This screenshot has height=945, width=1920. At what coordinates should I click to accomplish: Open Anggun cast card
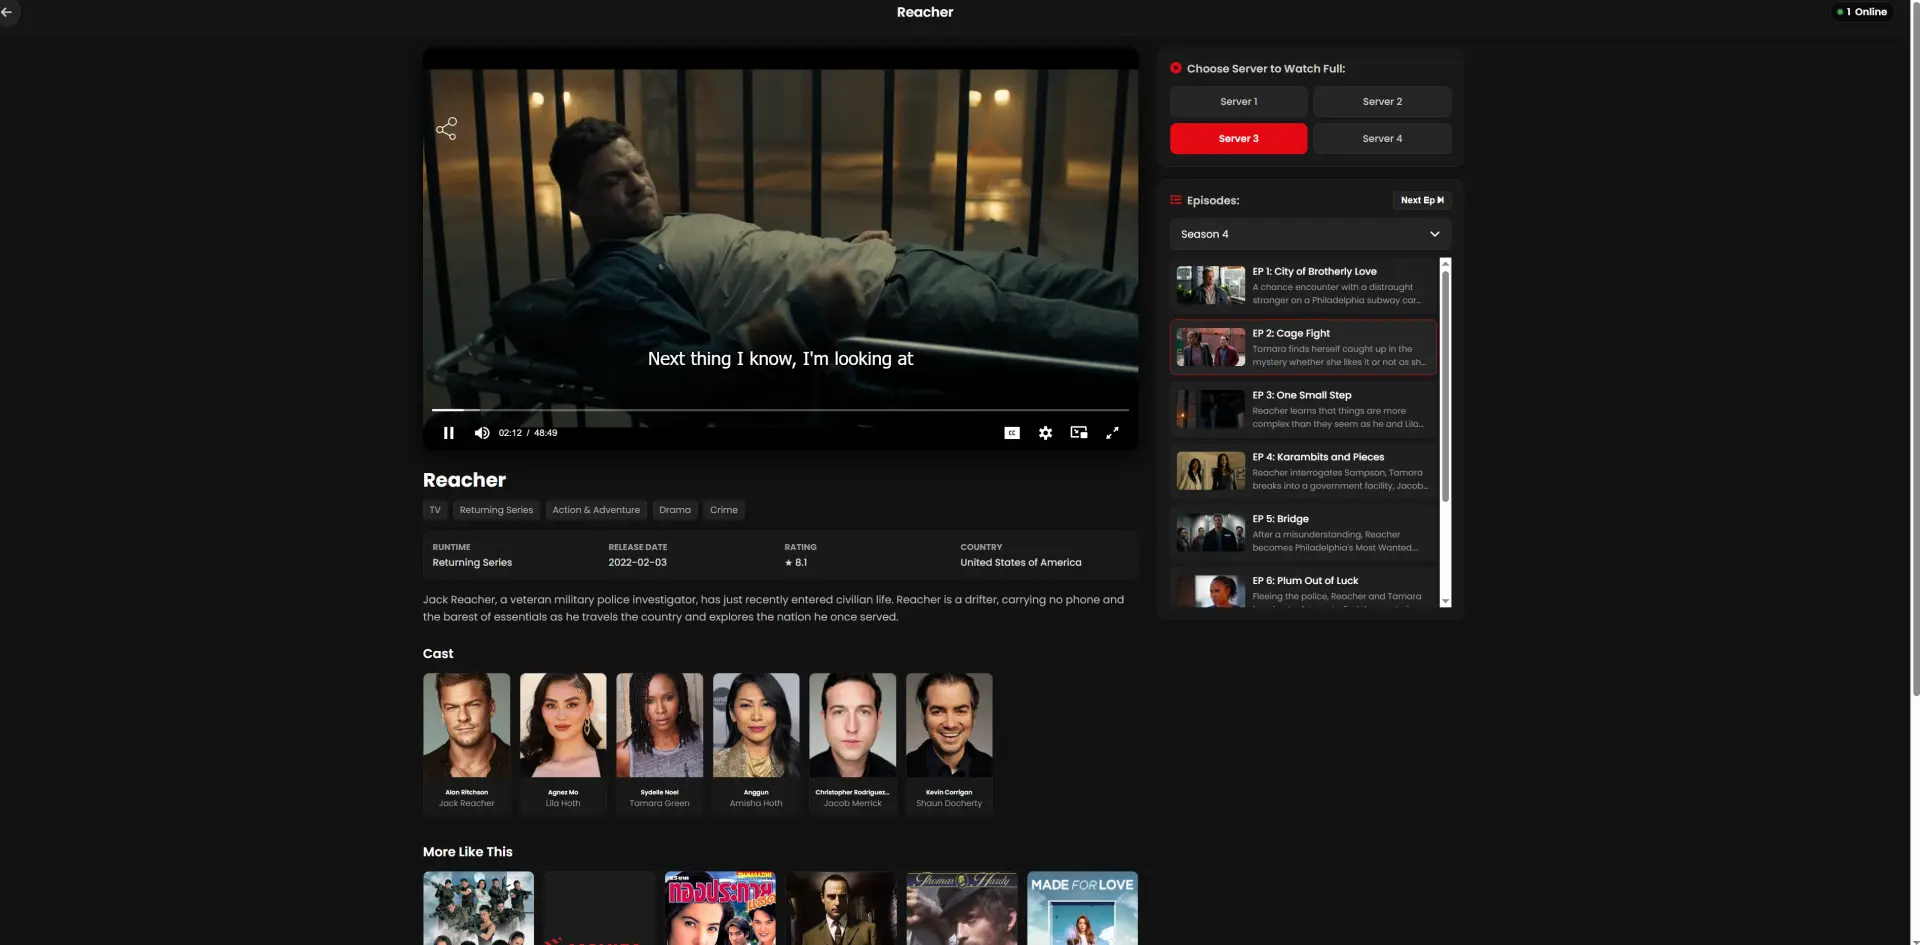(x=756, y=744)
